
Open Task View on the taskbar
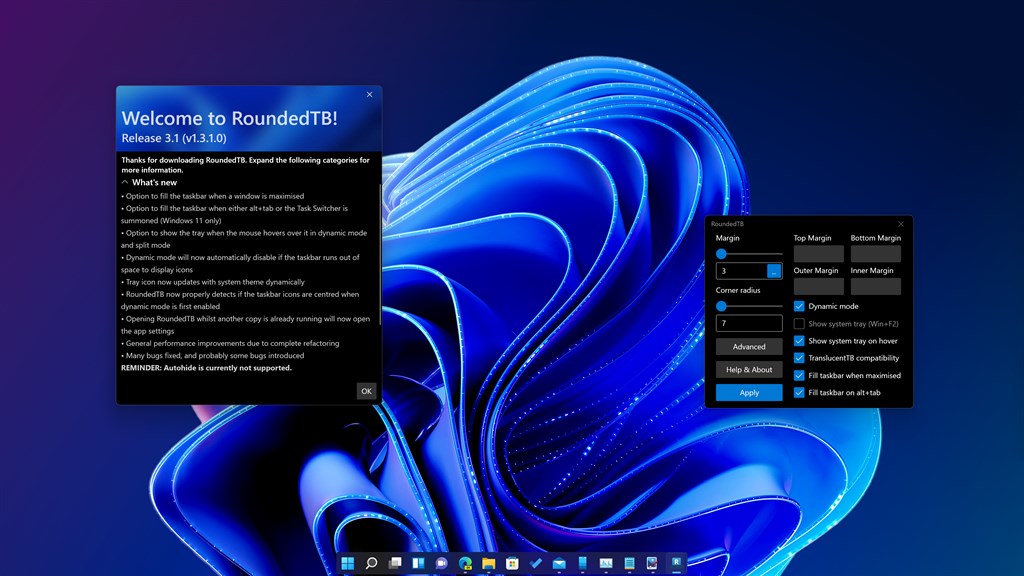394,563
